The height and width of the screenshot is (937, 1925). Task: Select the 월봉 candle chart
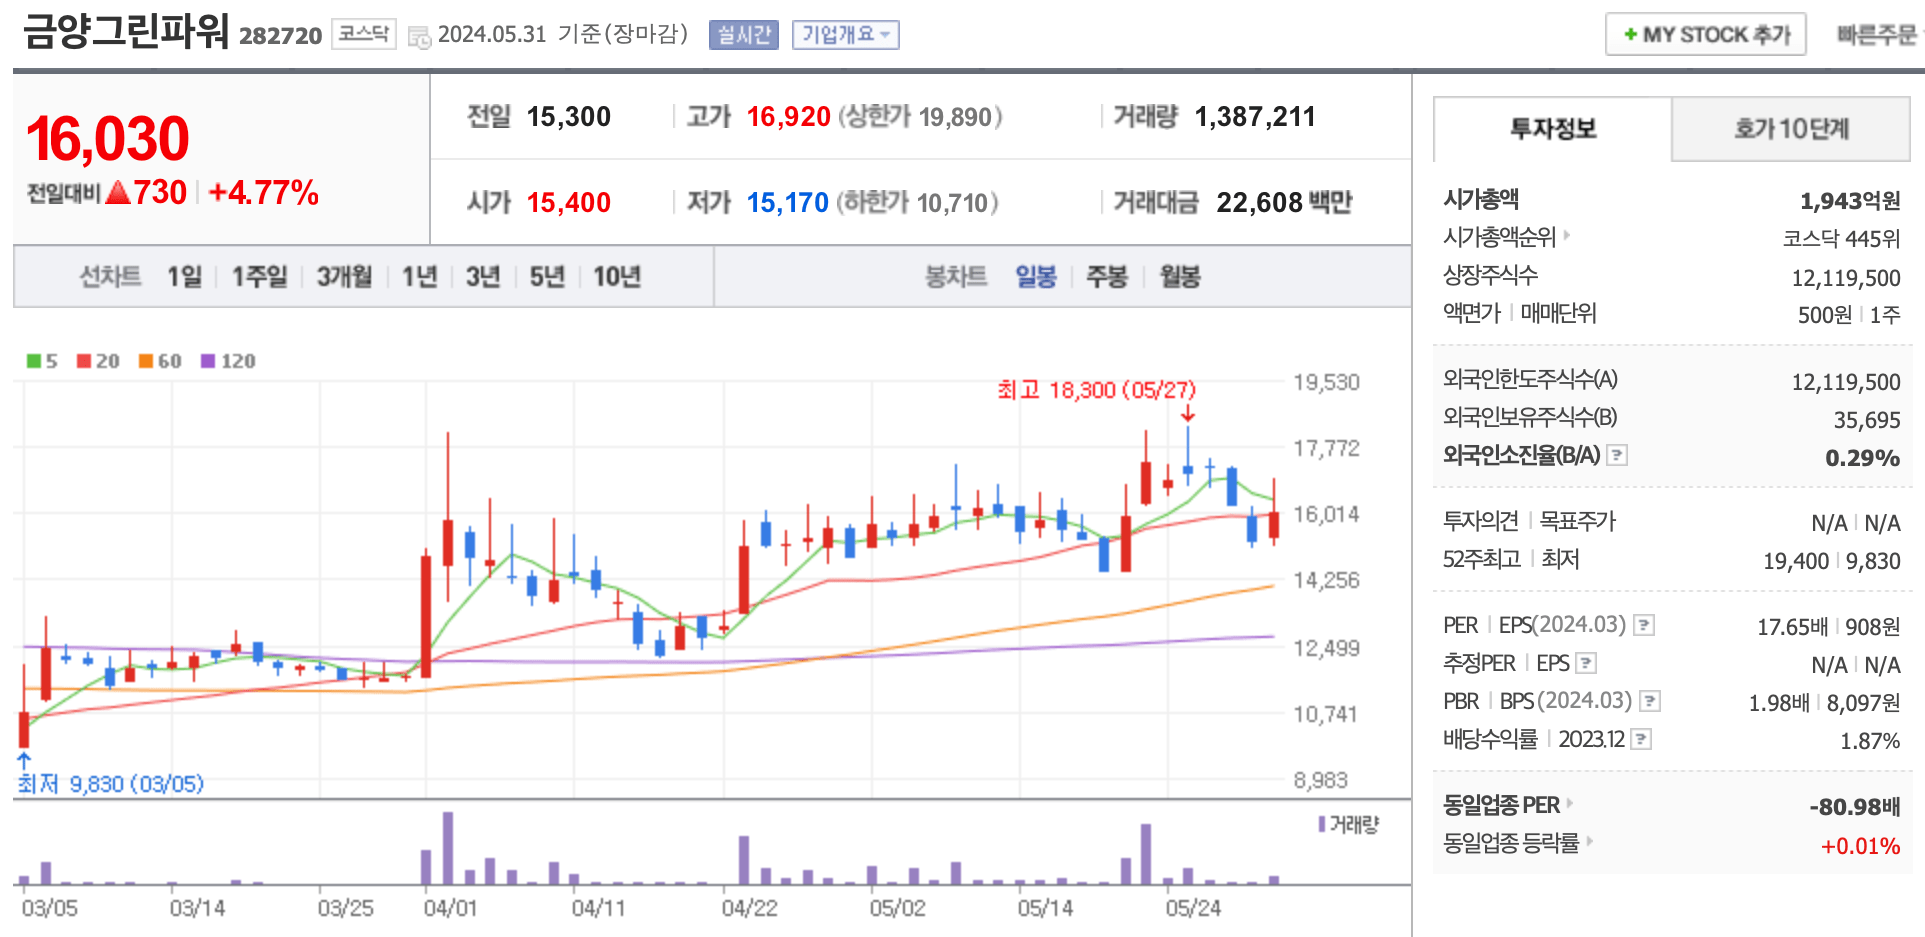[1180, 277]
